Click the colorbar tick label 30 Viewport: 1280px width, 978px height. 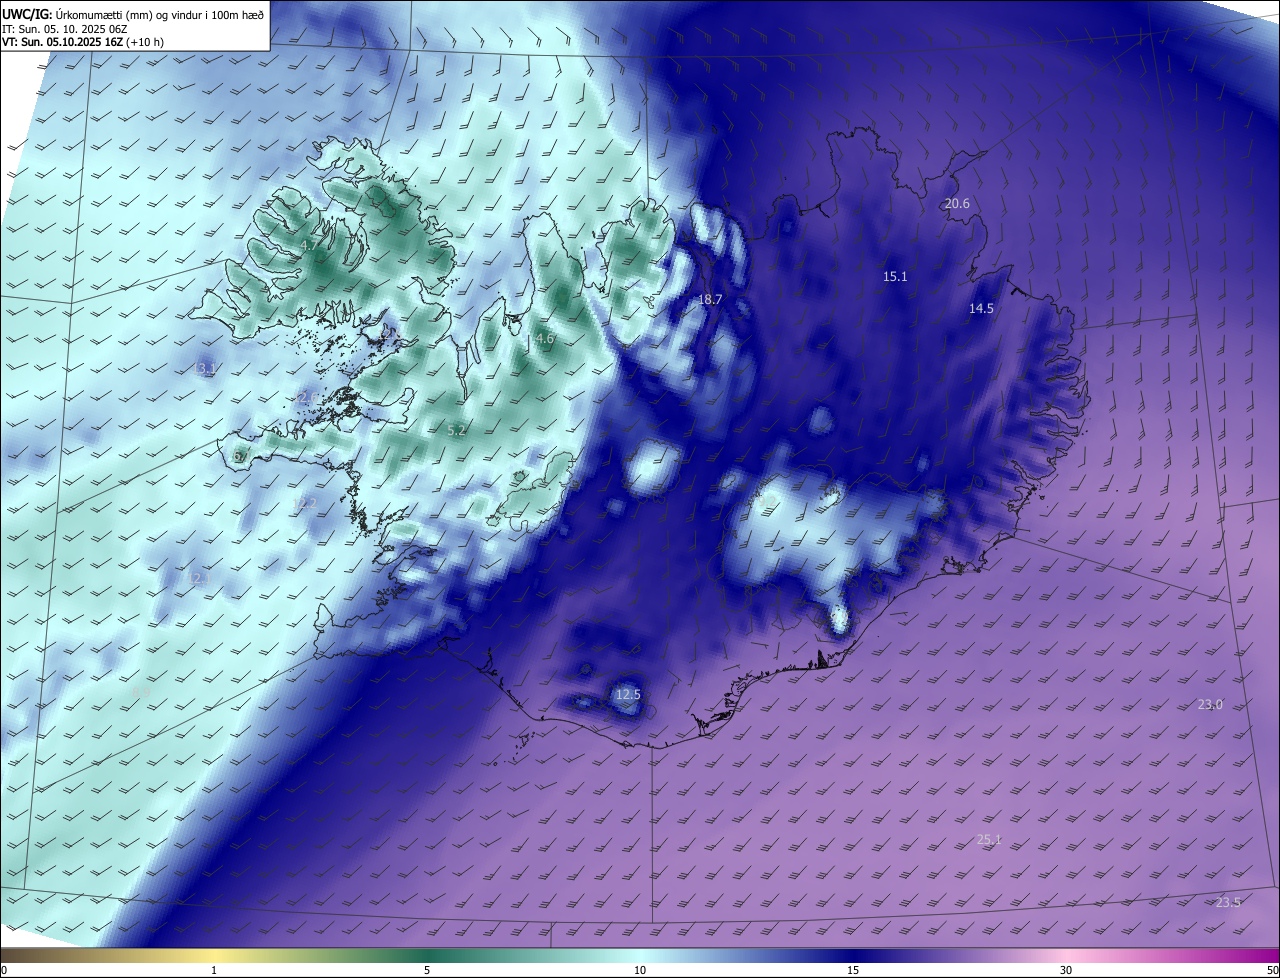tap(1066, 970)
